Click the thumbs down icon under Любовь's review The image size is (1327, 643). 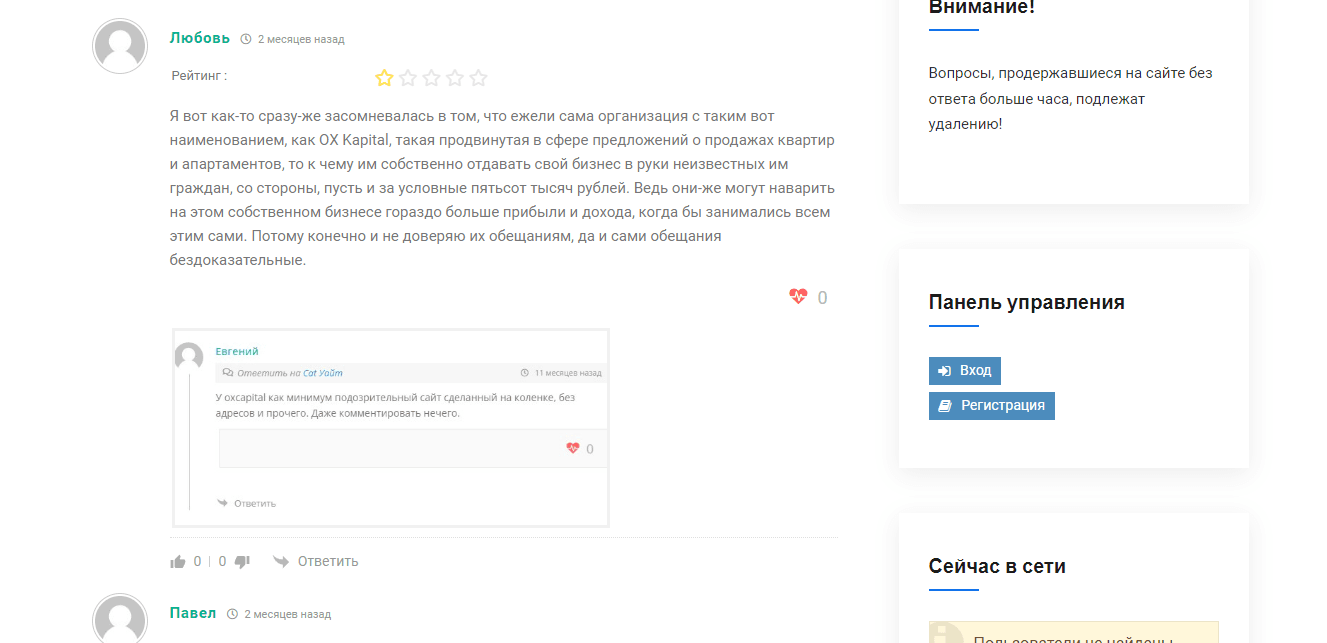(x=241, y=561)
